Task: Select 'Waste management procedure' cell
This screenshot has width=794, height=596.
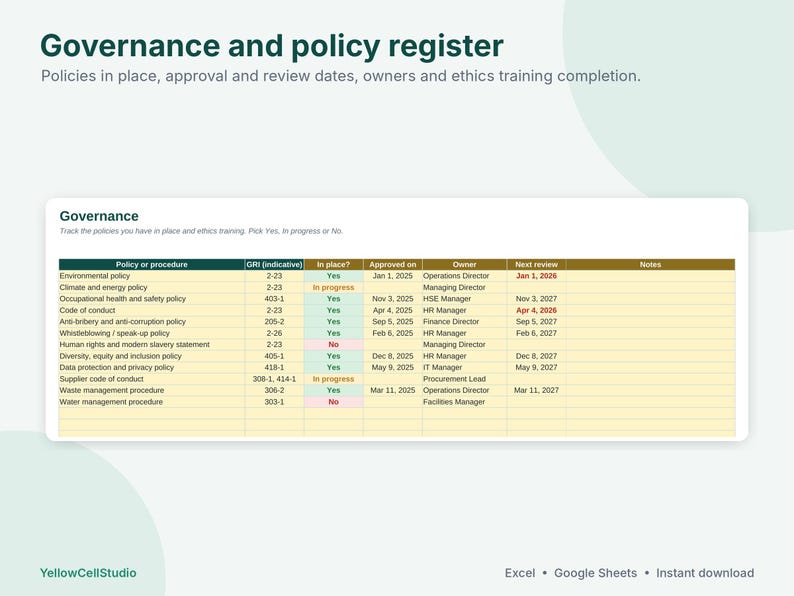Action: [152, 390]
